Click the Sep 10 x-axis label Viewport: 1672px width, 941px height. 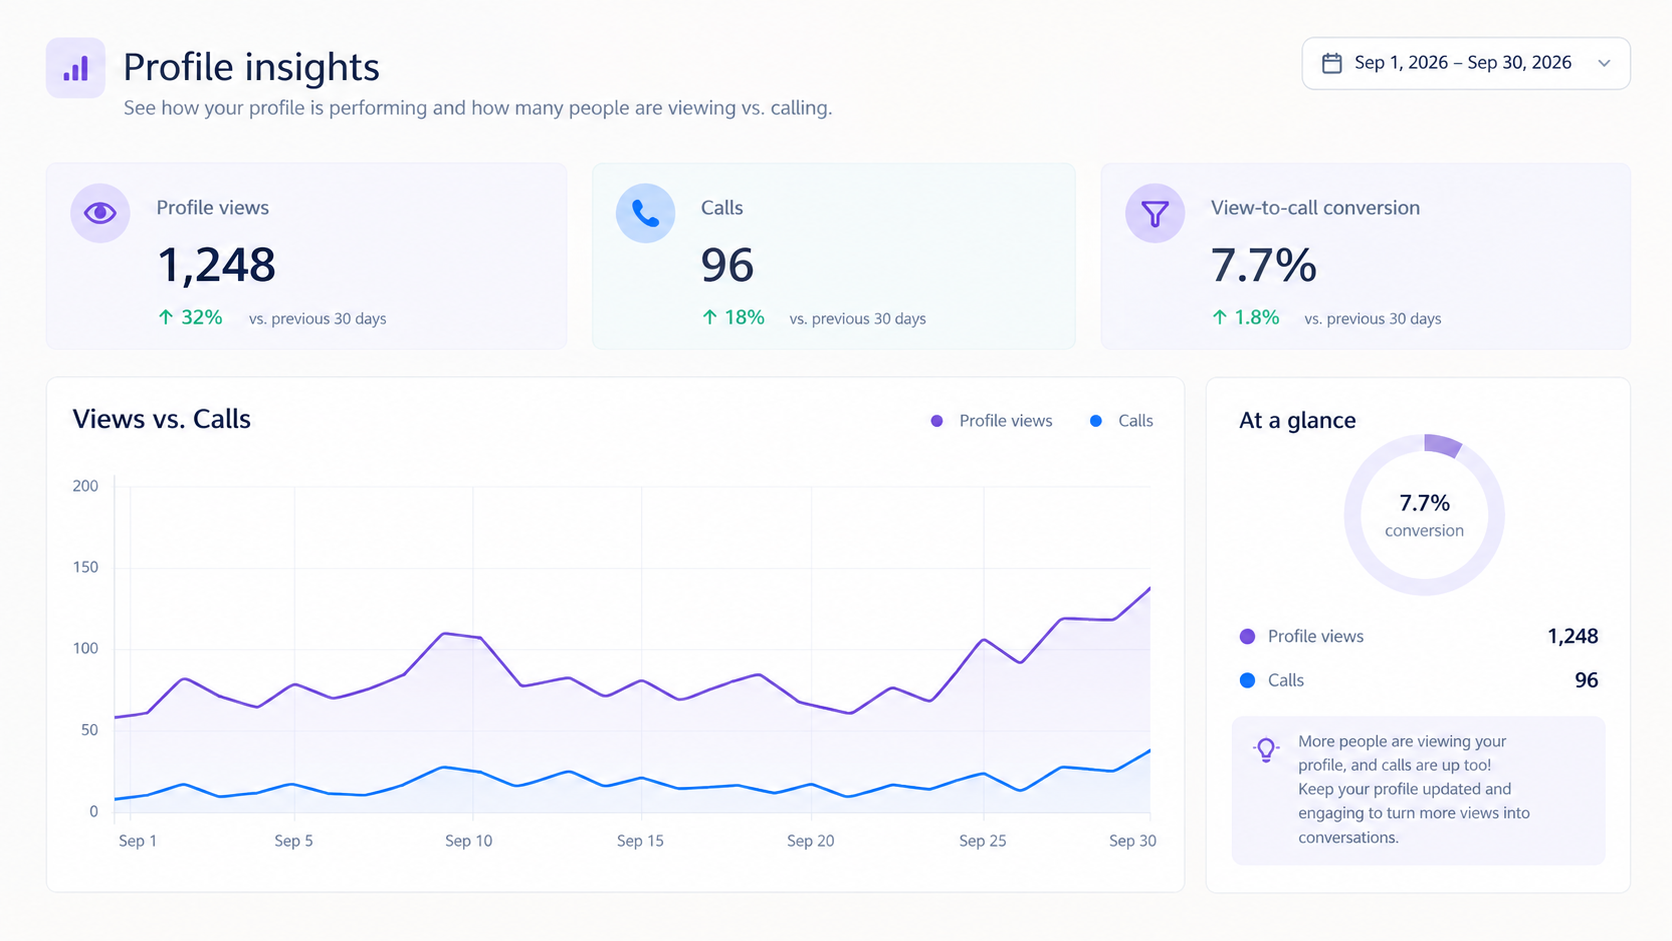point(469,841)
